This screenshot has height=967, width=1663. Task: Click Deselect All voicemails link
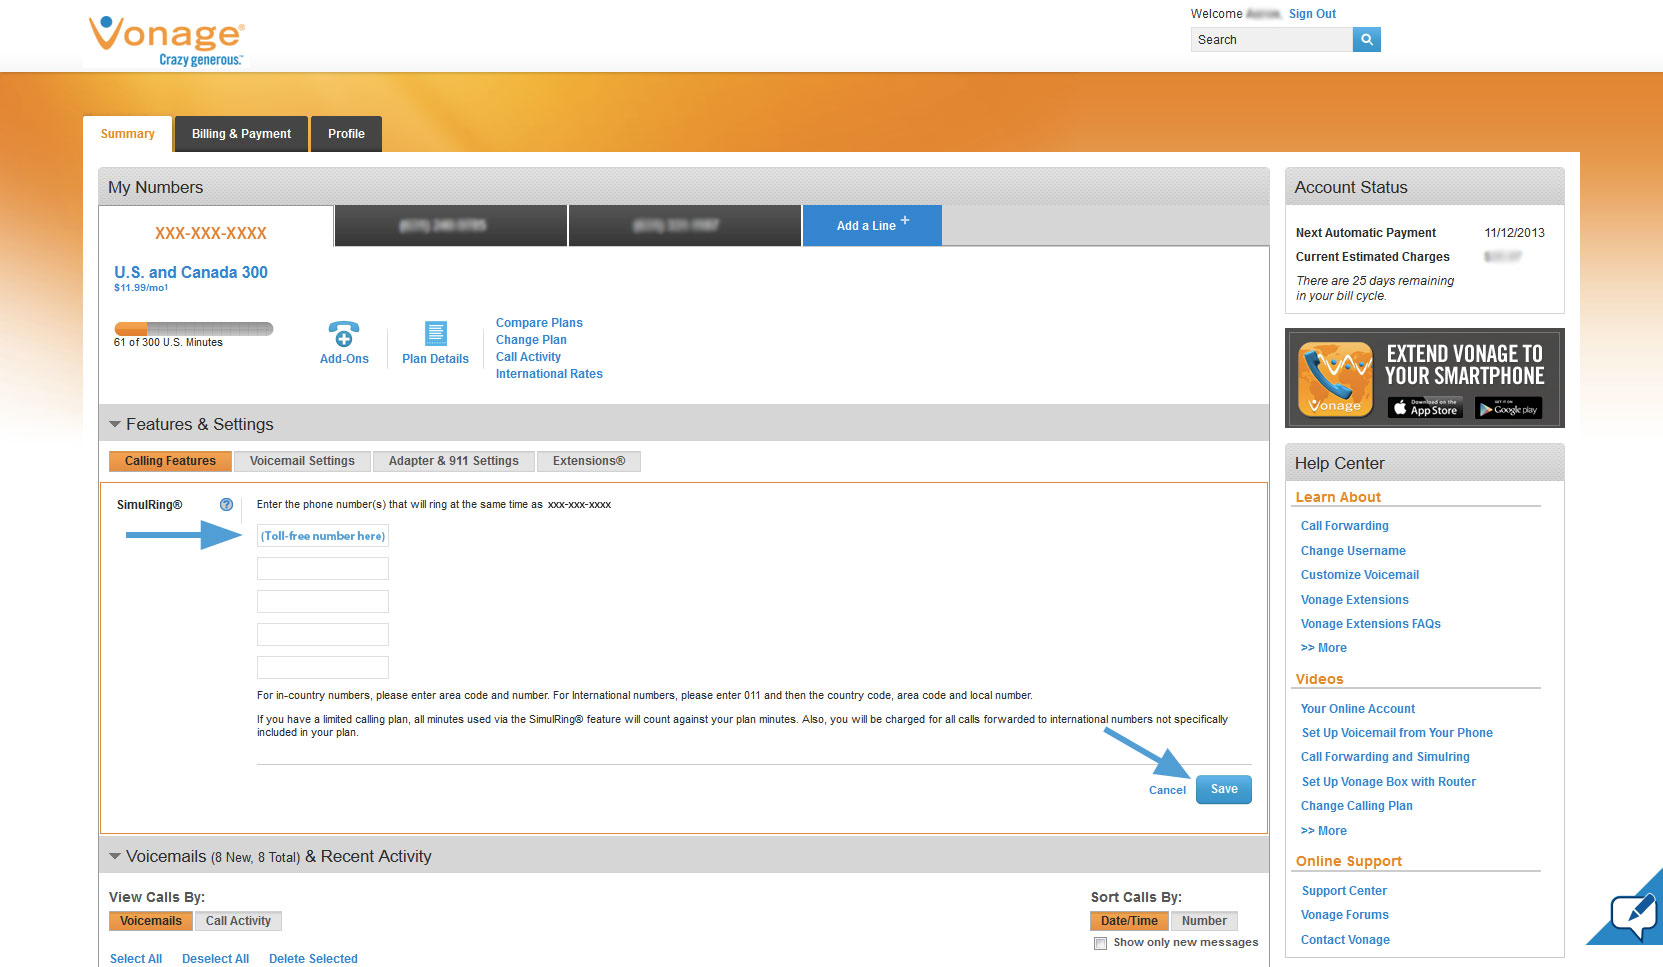tap(215, 959)
